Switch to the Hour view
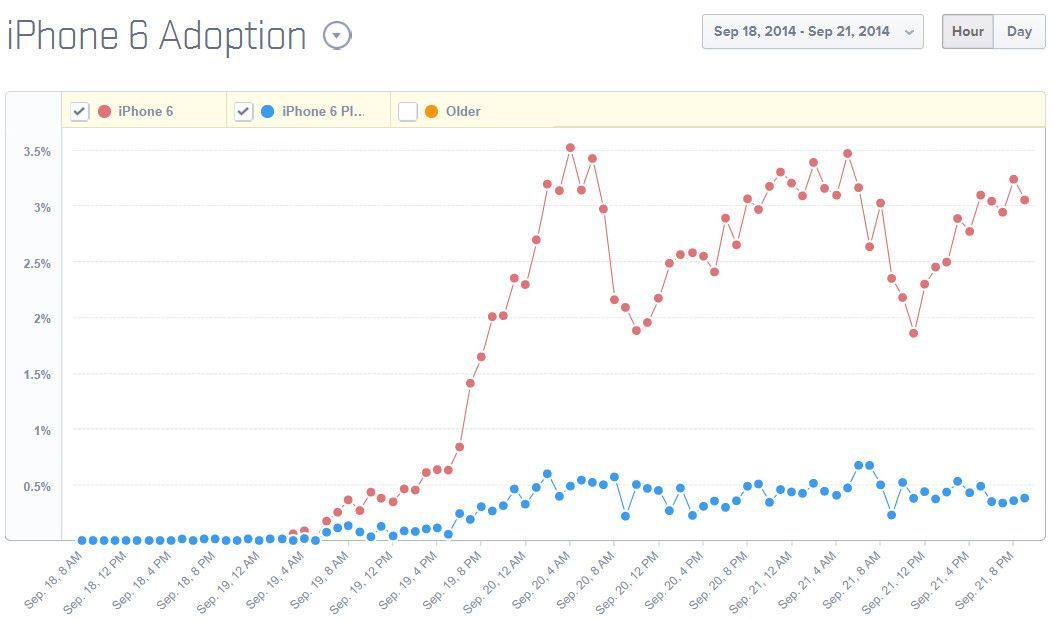This screenshot has height=620, width=1054. 967,32
